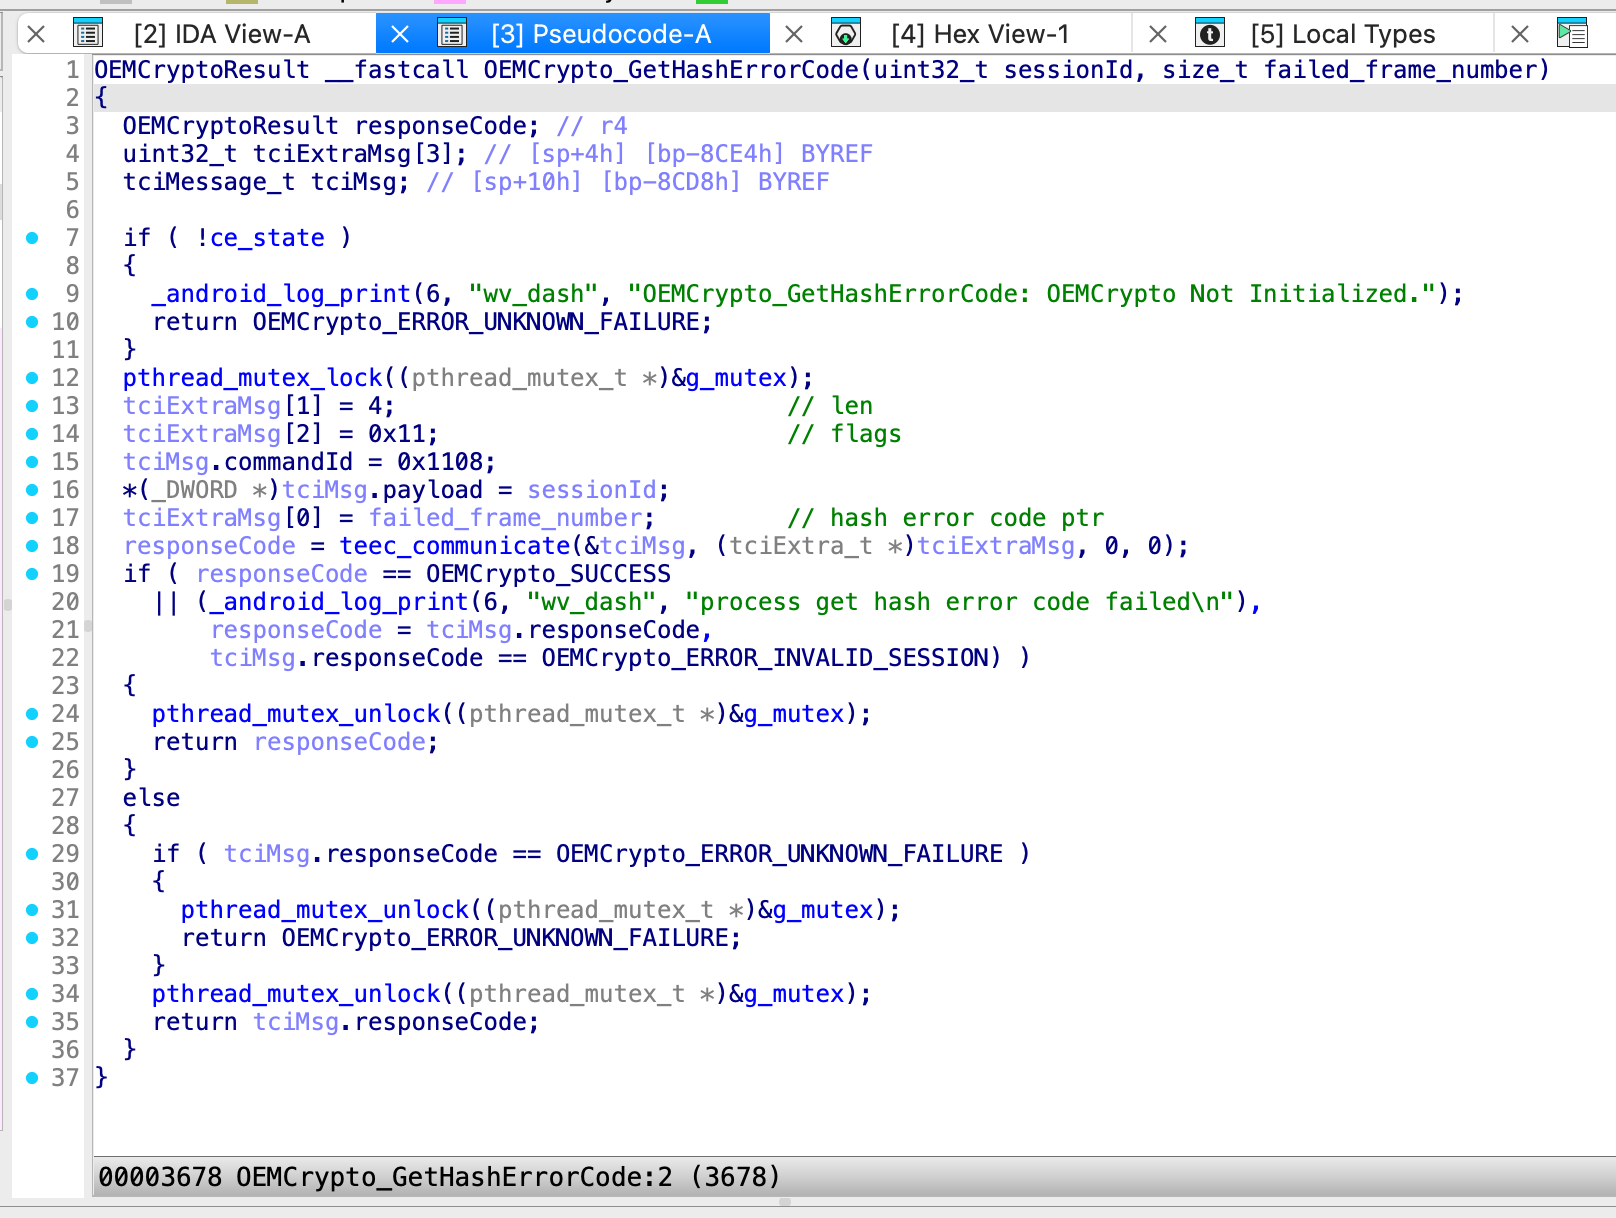Screen dimensions: 1616x1218
Task: Click the g_mutex global variable on line 12
Action: tap(736, 377)
